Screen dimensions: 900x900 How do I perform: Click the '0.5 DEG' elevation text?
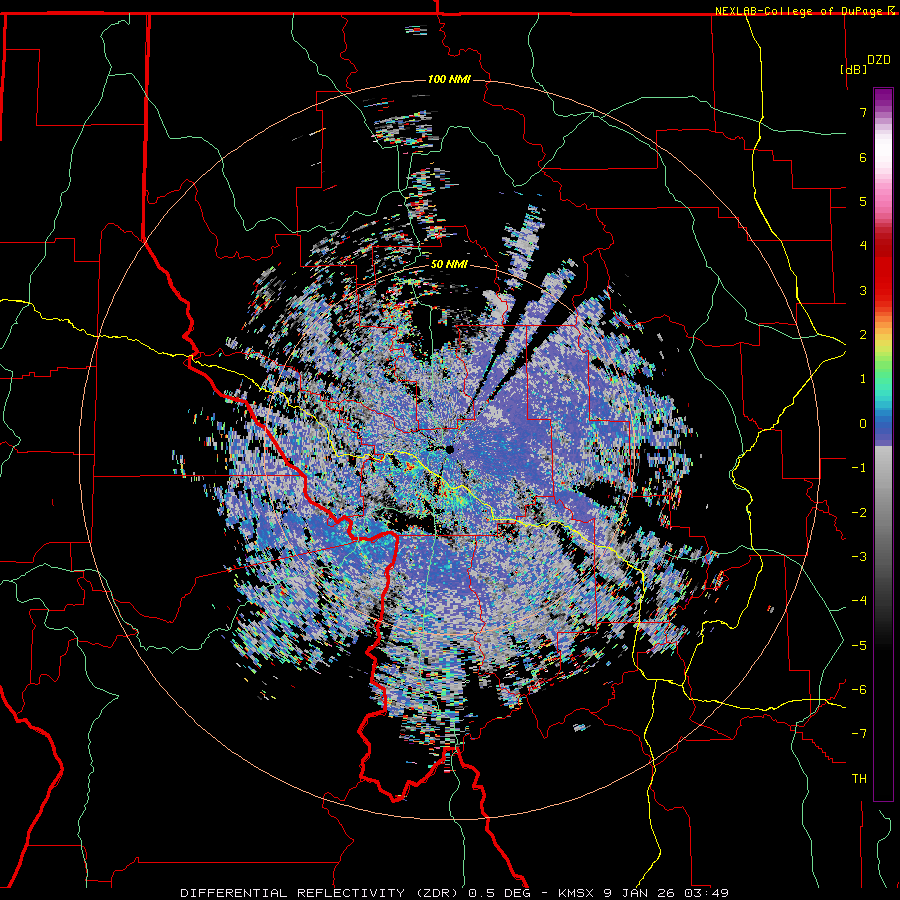click(x=501, y=893)
